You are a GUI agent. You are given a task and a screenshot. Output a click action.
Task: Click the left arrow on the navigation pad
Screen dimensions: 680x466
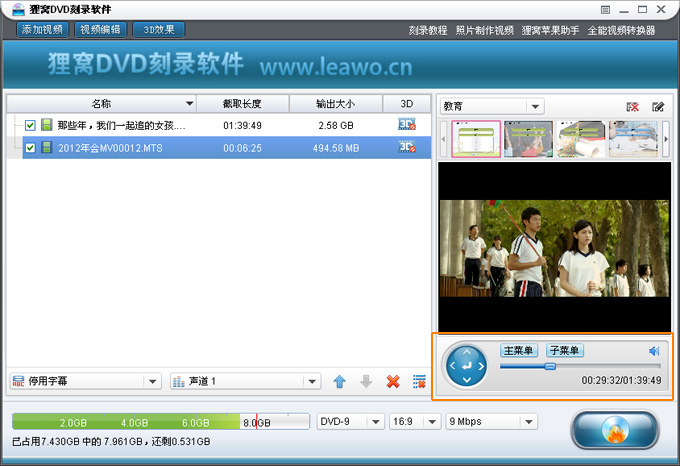pos(452,366)
